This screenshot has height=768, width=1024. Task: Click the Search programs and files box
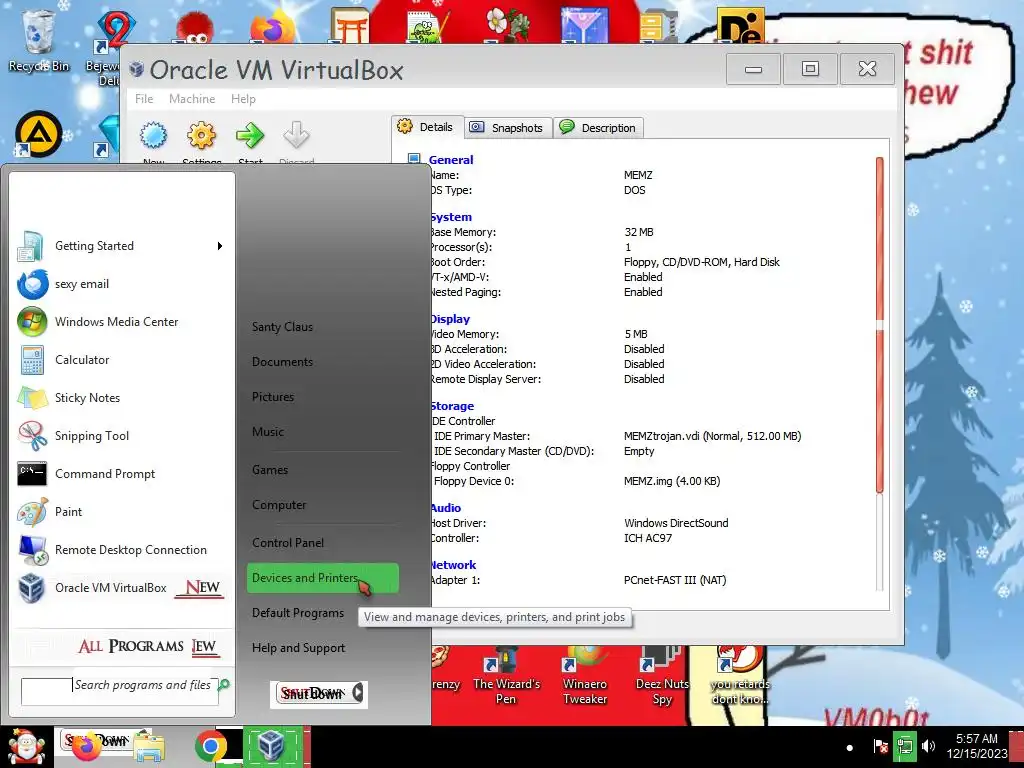click(x=120, y=690)
